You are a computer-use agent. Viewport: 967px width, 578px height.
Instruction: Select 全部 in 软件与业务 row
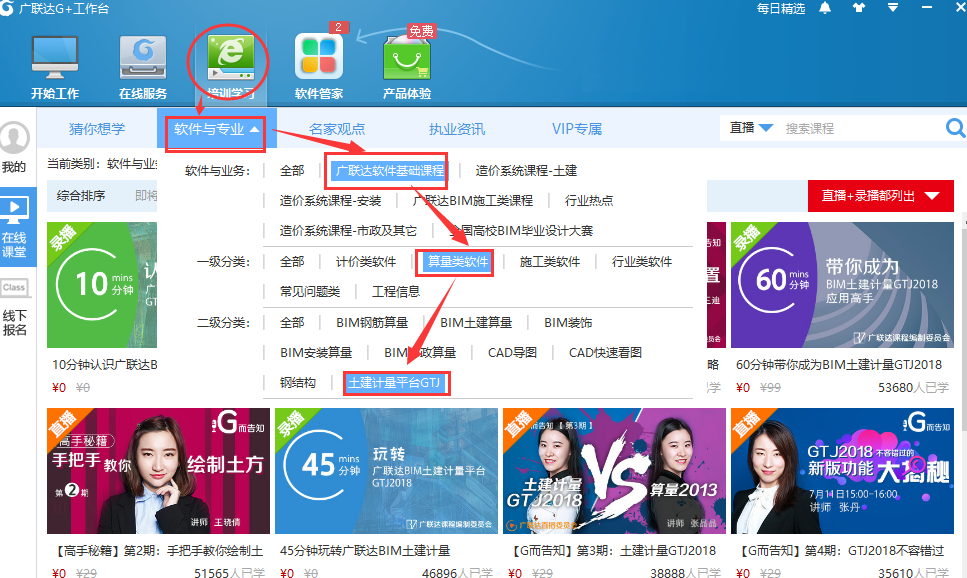292,170
